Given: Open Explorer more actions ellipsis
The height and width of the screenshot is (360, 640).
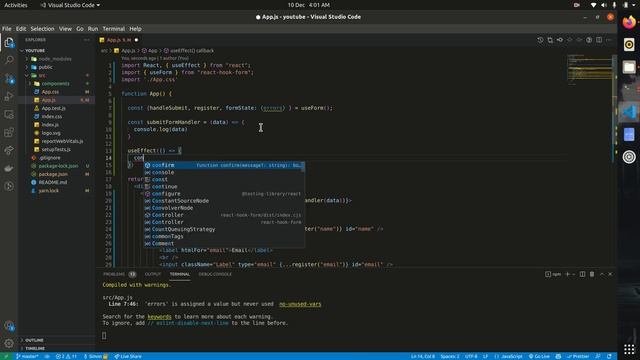Looking at the screenshot, I should [87, 40].
